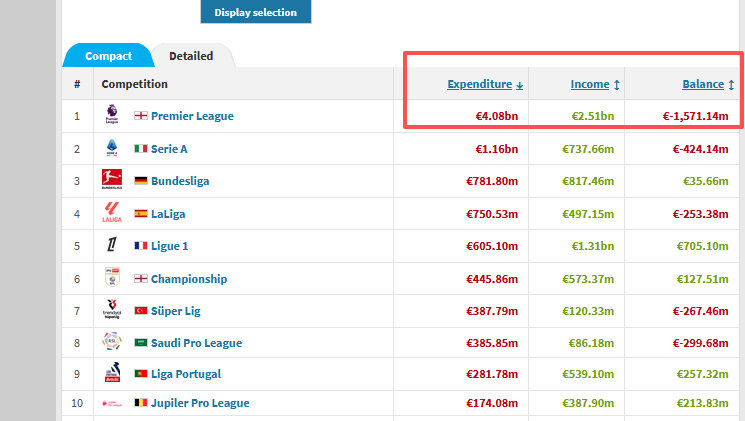Viewport: 745px width, 421px height.
Task: Open the Saudi Pro League link
Action: 197,343
